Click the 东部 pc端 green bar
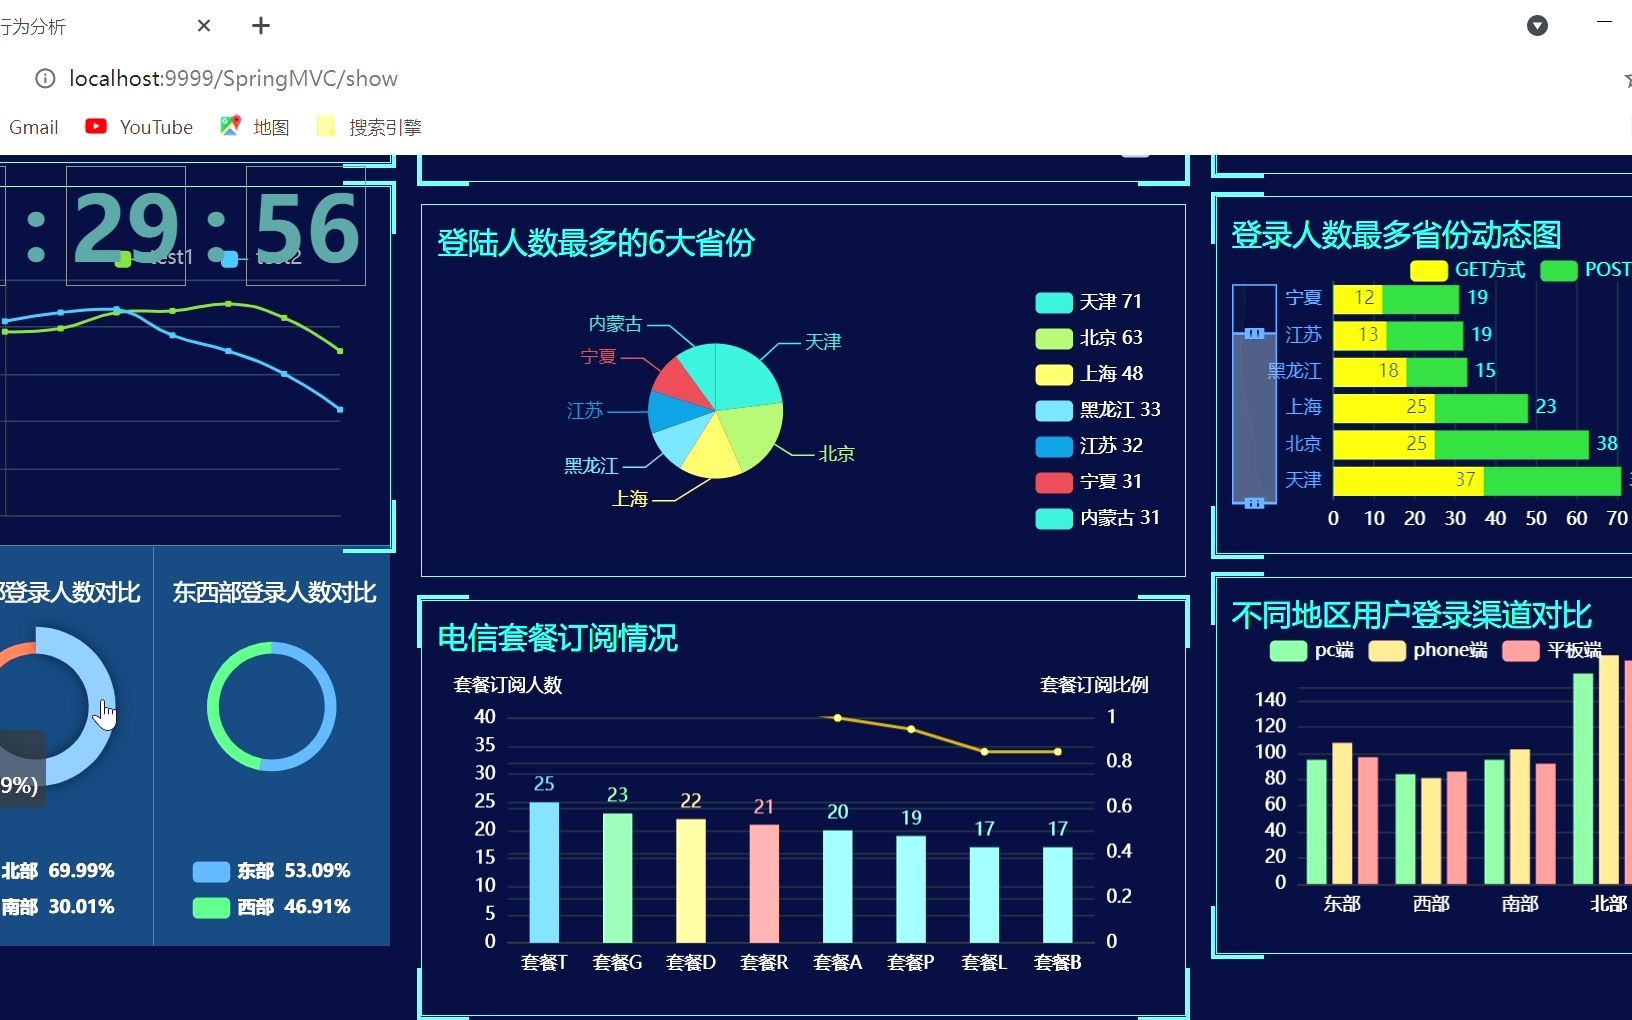The image size is (1632, 1020). pyautogui.click(x=1316, y=822)
